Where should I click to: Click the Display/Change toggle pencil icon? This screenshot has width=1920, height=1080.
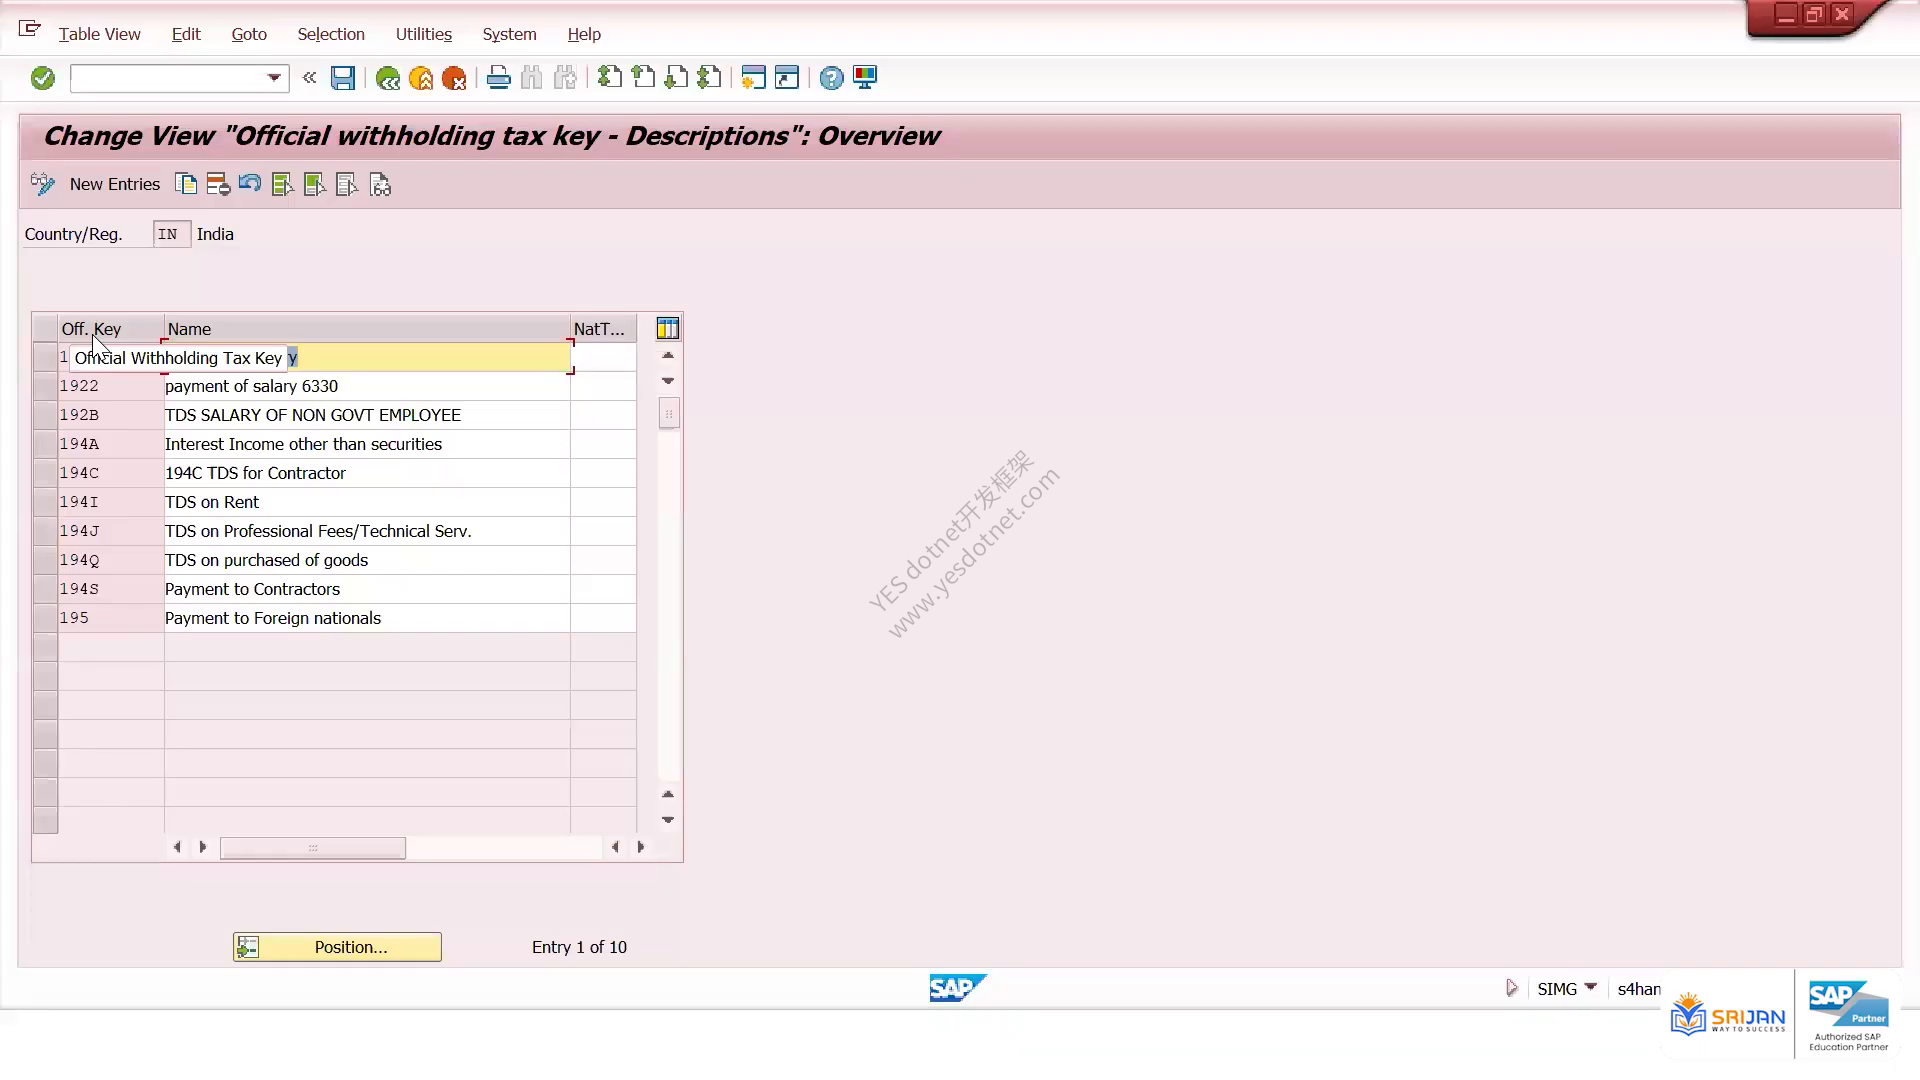point(43,184)
